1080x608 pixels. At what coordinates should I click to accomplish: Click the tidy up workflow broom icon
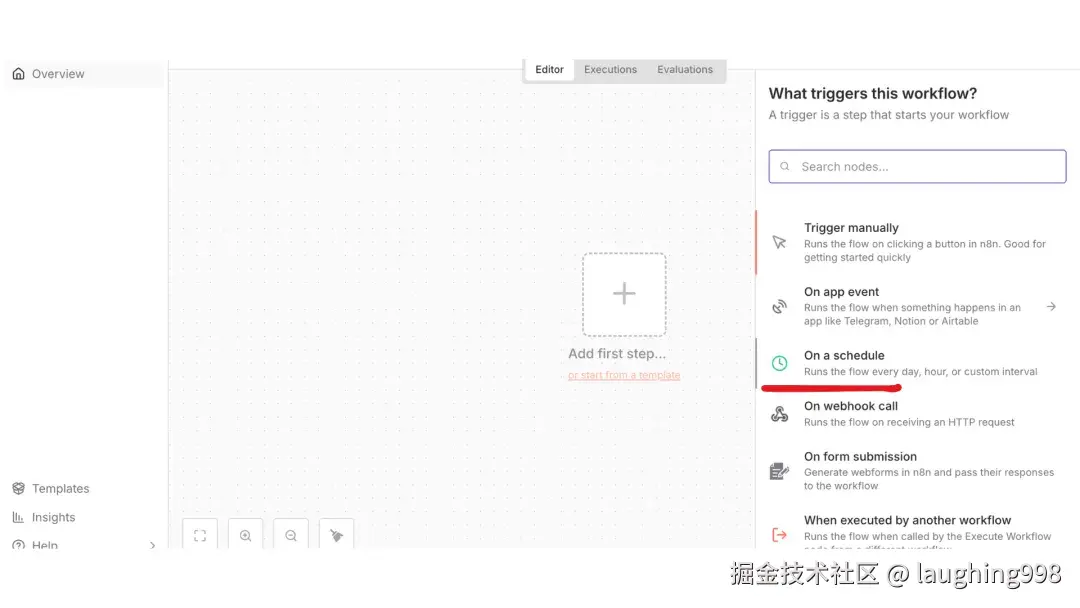336,535
